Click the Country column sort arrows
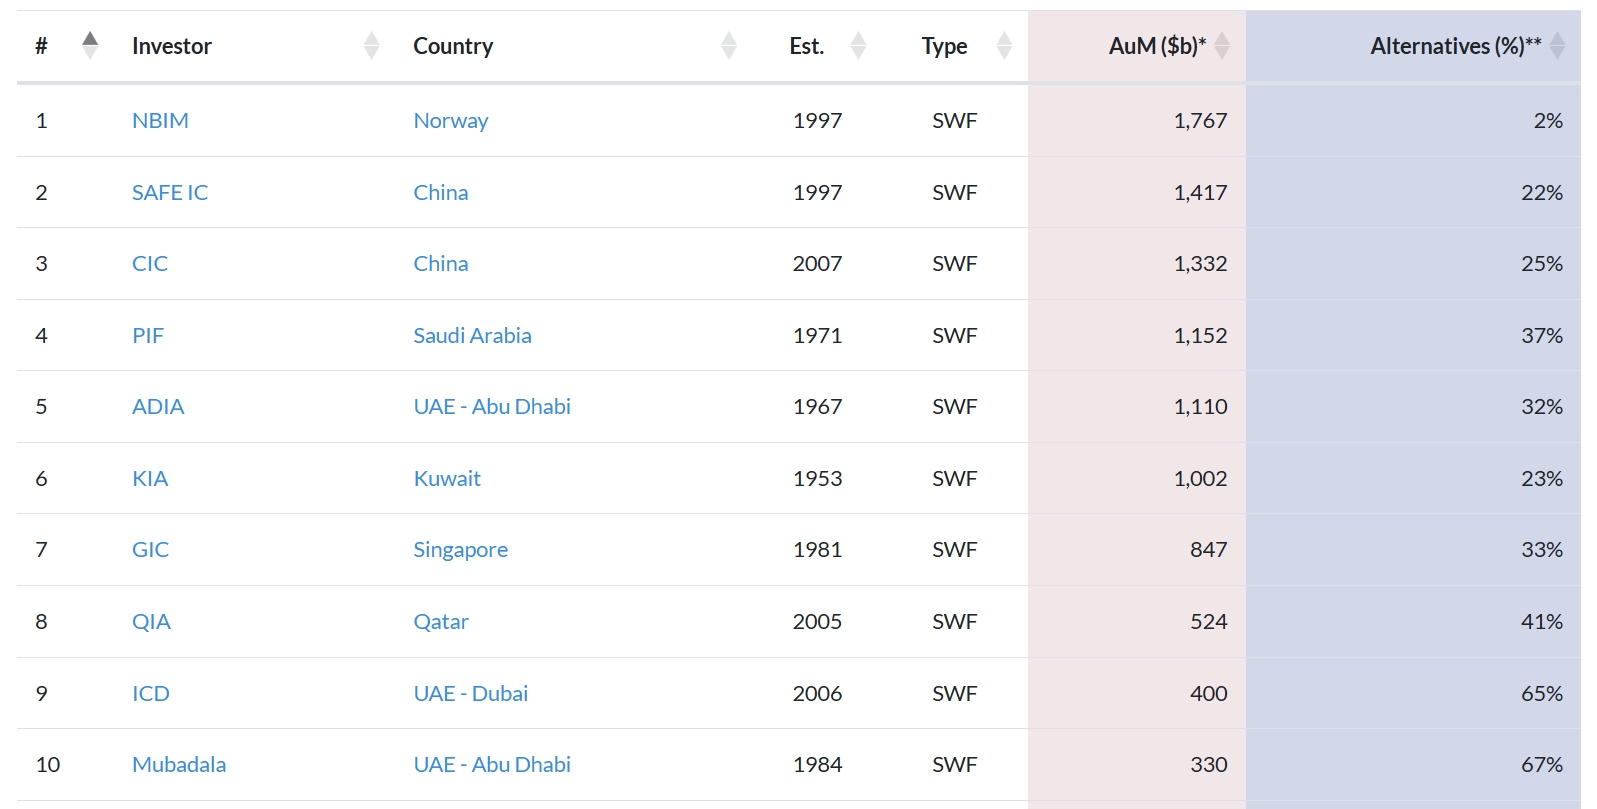This screenshot has height=809, width=1597. pos(728,46)
